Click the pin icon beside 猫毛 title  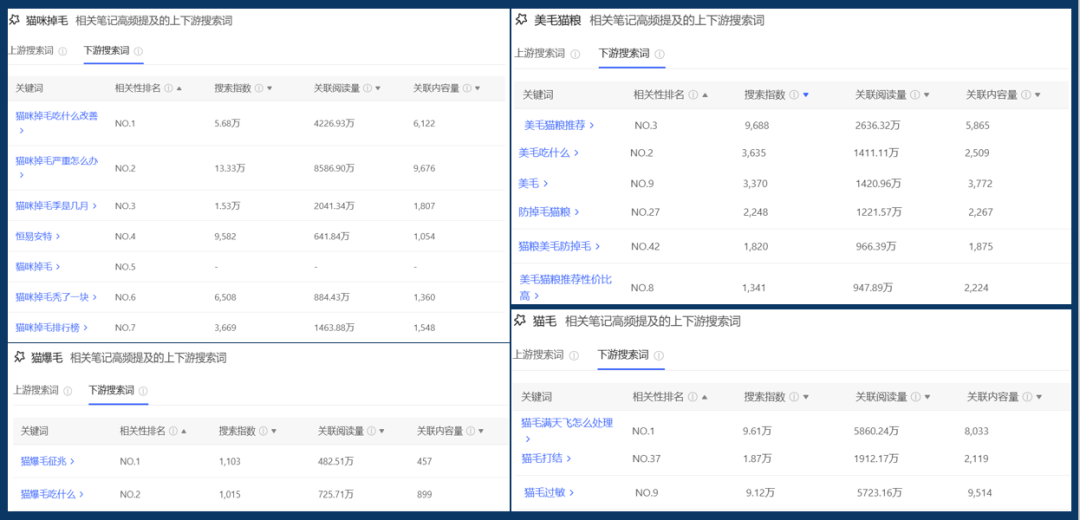point(520,320)
